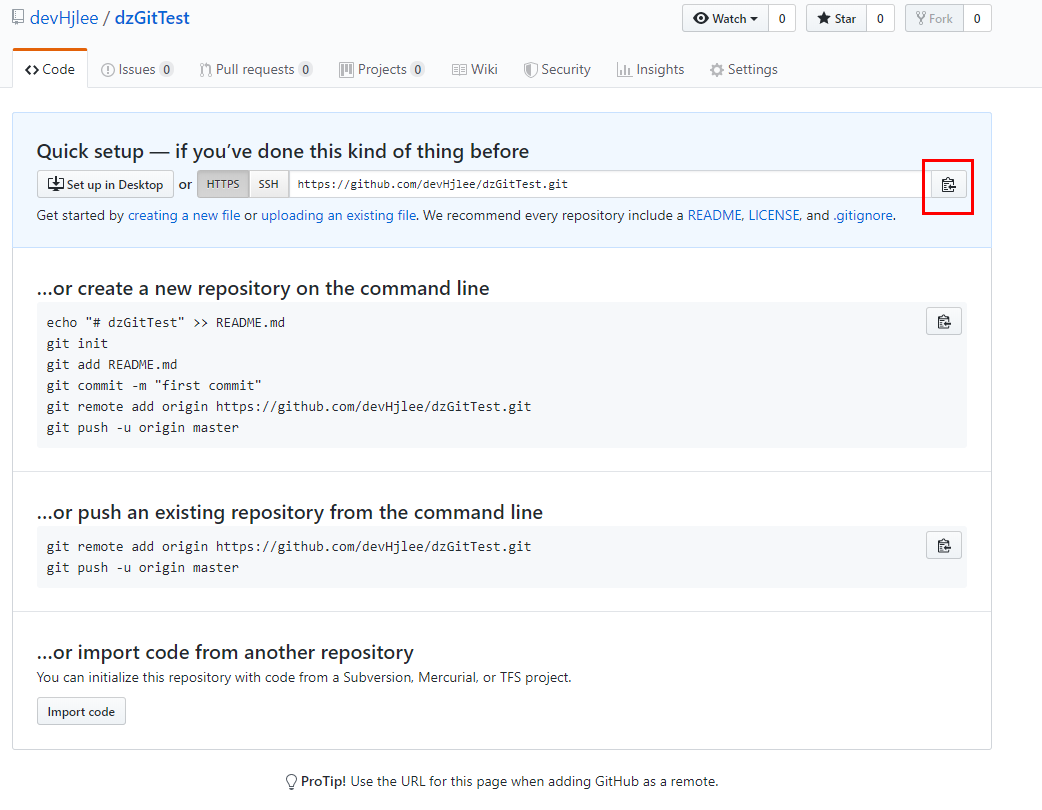Click the '...or import code from another repository' heading

coord(225,653)
